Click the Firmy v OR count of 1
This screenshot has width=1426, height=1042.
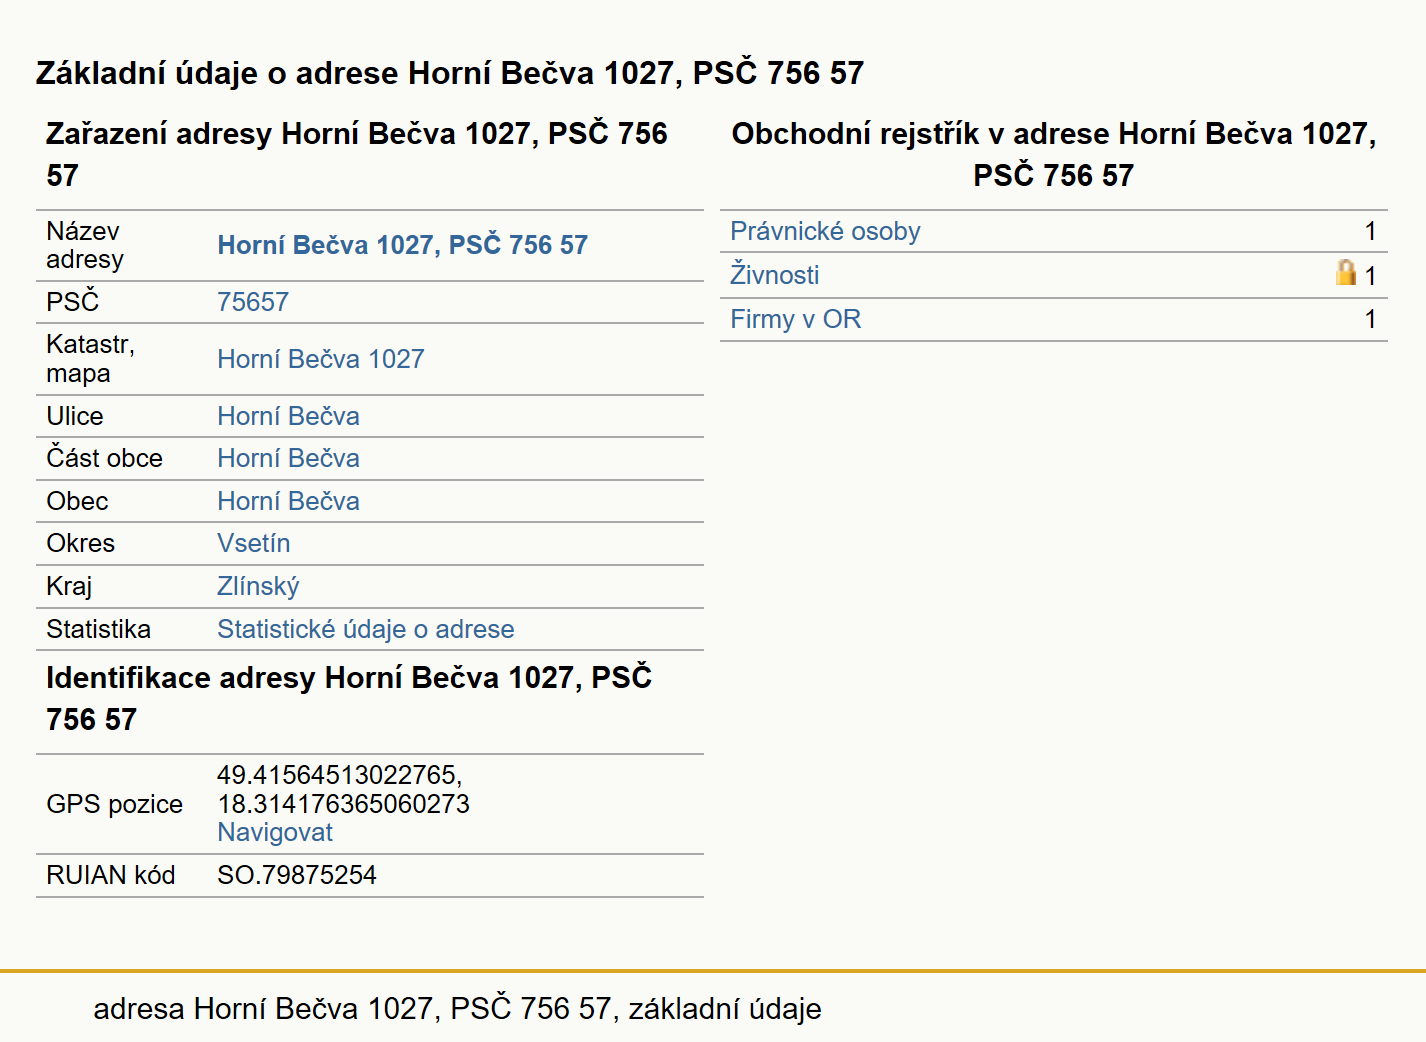tap(1370, 319)
